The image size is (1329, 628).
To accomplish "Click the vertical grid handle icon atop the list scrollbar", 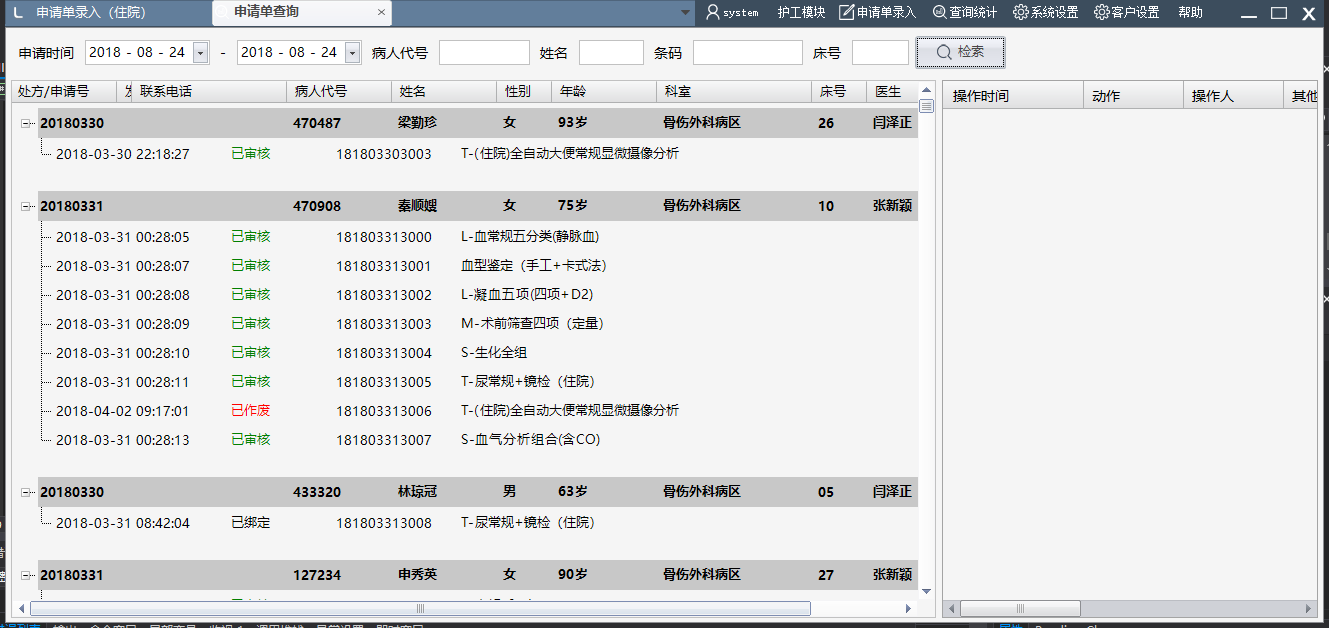I will [x=926, y=107].
